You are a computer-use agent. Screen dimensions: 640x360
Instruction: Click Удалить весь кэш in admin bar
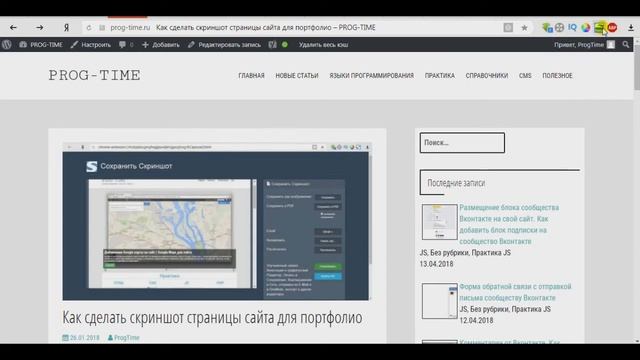pos(323,45)
